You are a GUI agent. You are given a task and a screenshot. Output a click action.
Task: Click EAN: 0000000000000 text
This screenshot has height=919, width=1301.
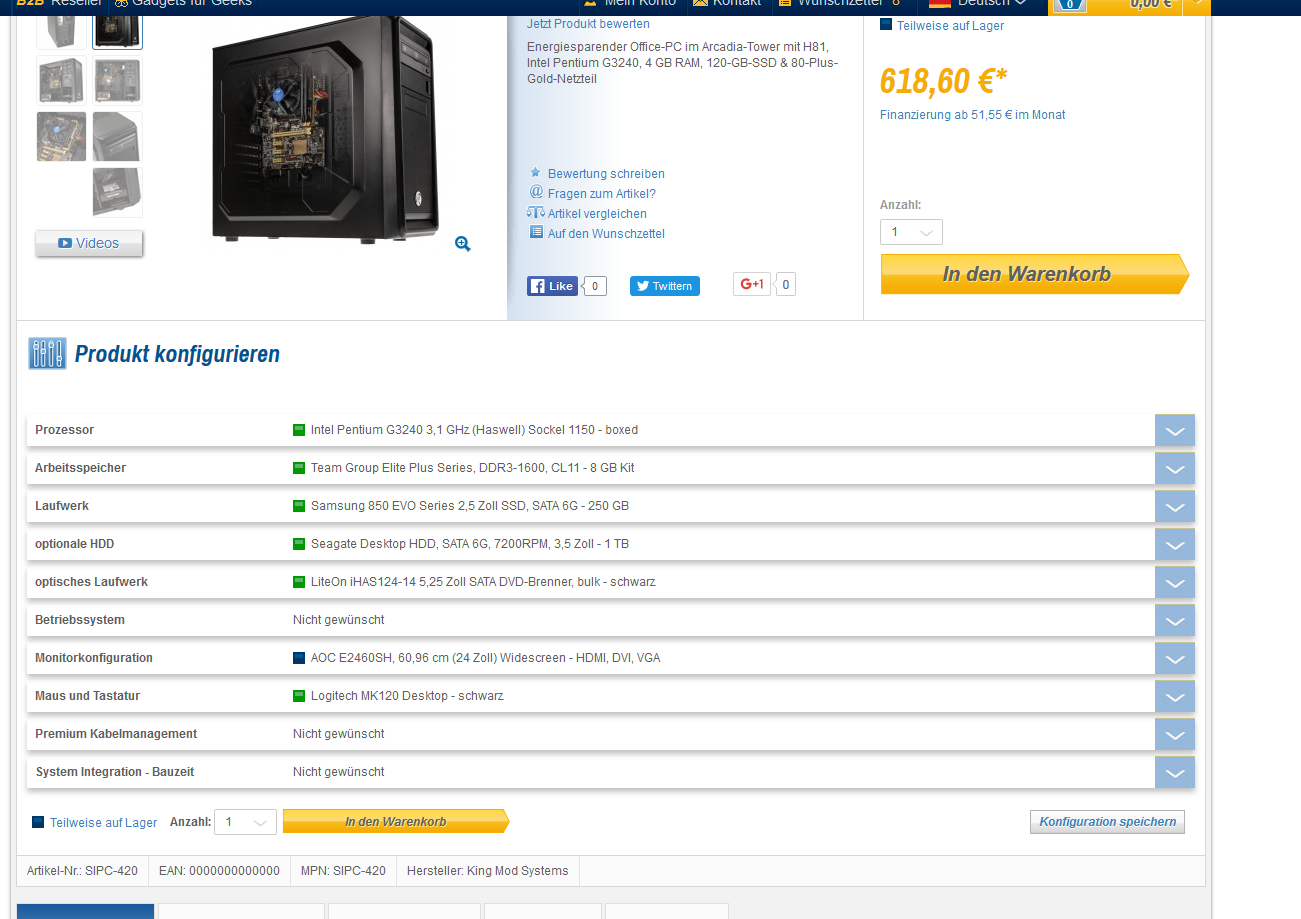click(x=219, y=871)
